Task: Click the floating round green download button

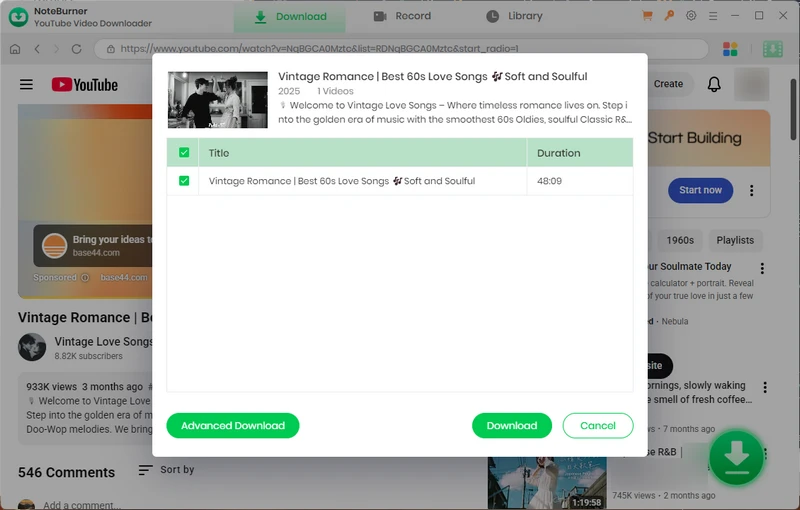Action: (736, 457)
